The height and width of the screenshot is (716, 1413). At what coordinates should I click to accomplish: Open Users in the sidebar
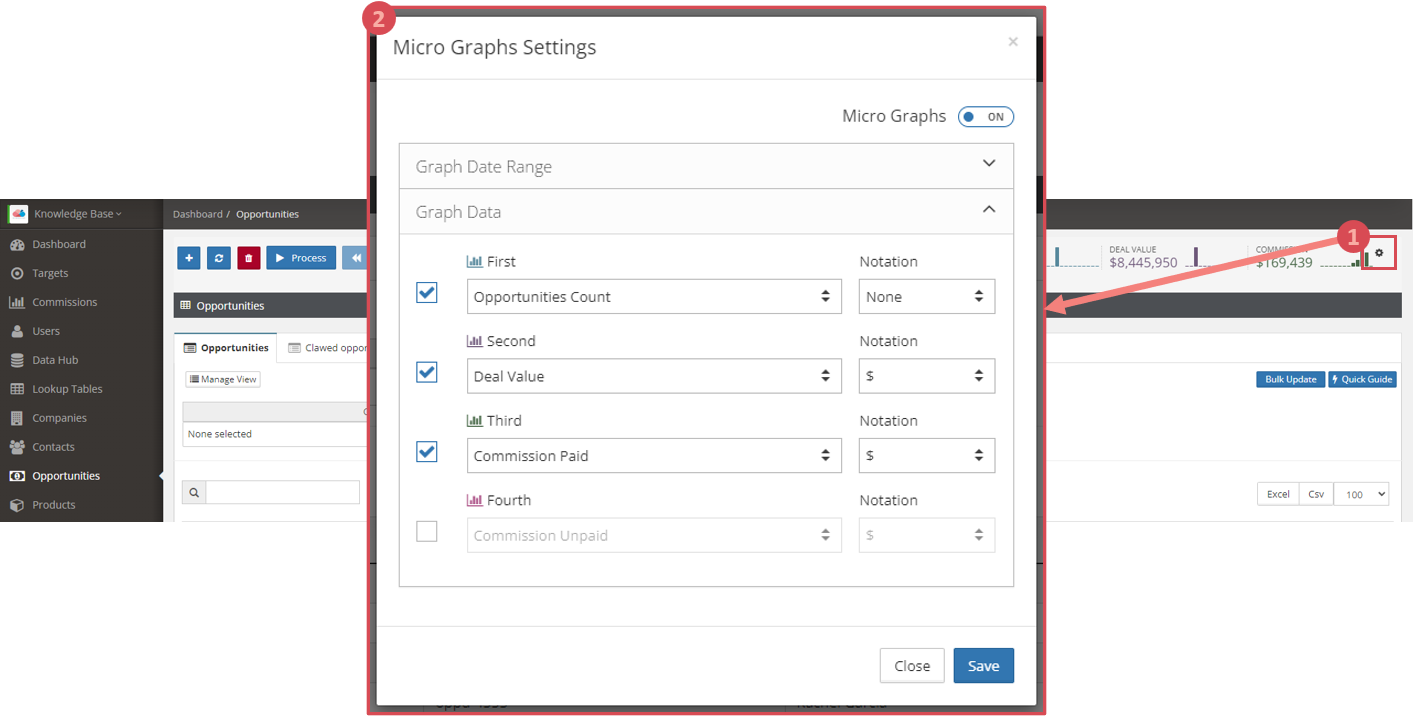[x=46, y=331]
